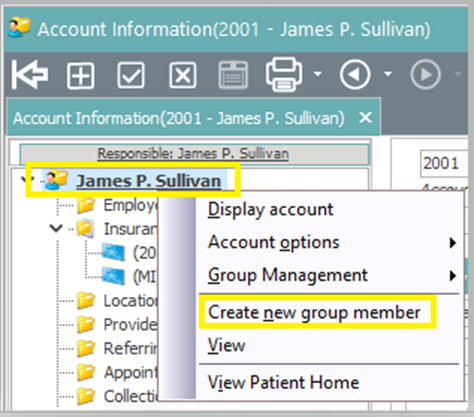Open the dropdown arrow beside the printer
The height and width of the screenshot is (417, 474).
(318, 73)
